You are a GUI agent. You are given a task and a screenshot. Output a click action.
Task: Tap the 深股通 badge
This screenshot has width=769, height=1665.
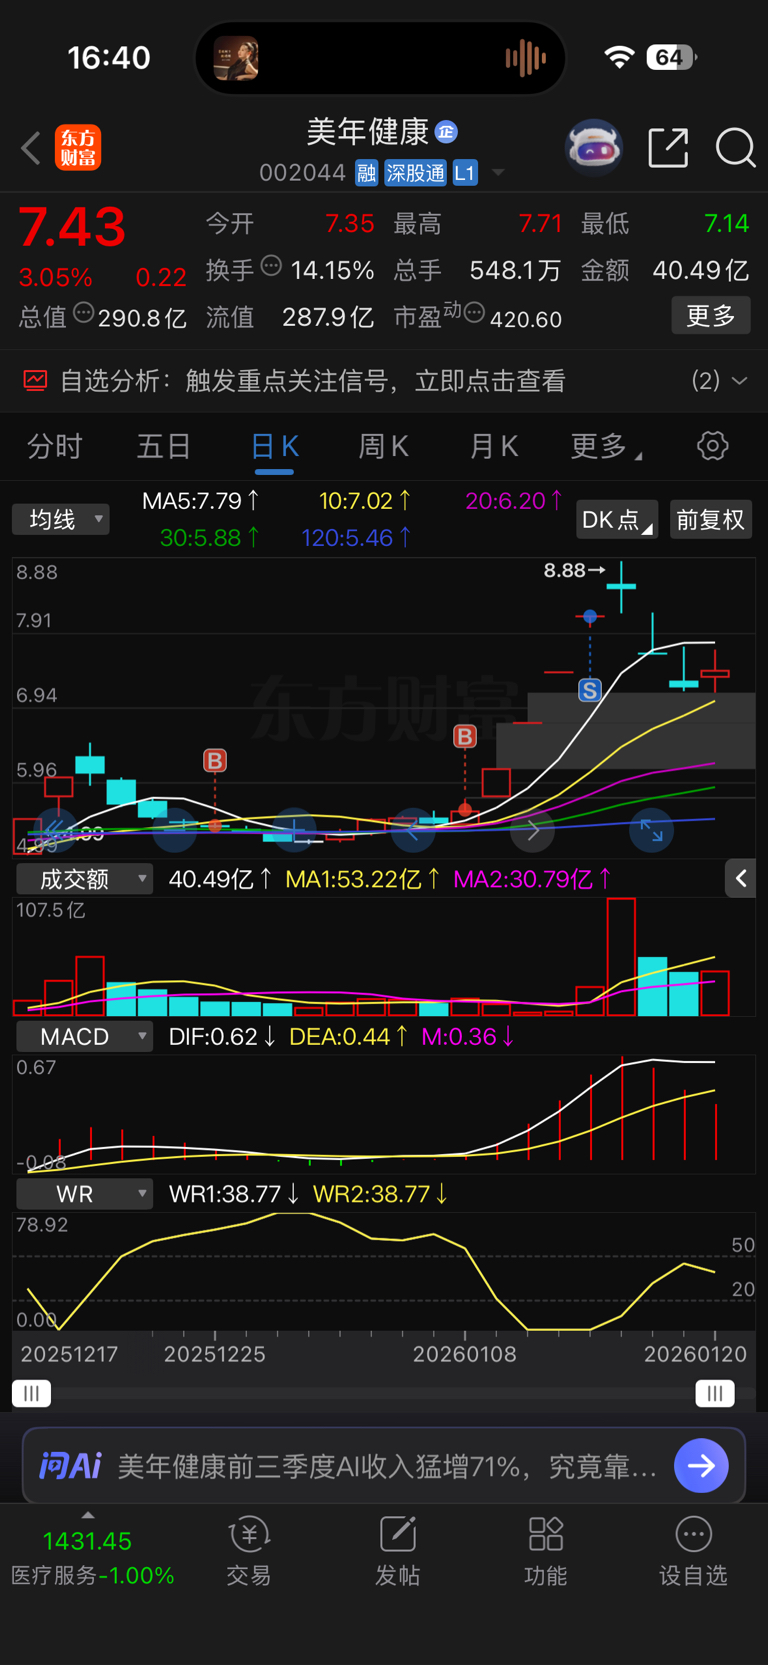pyautogui.click(x=415, y=173)
